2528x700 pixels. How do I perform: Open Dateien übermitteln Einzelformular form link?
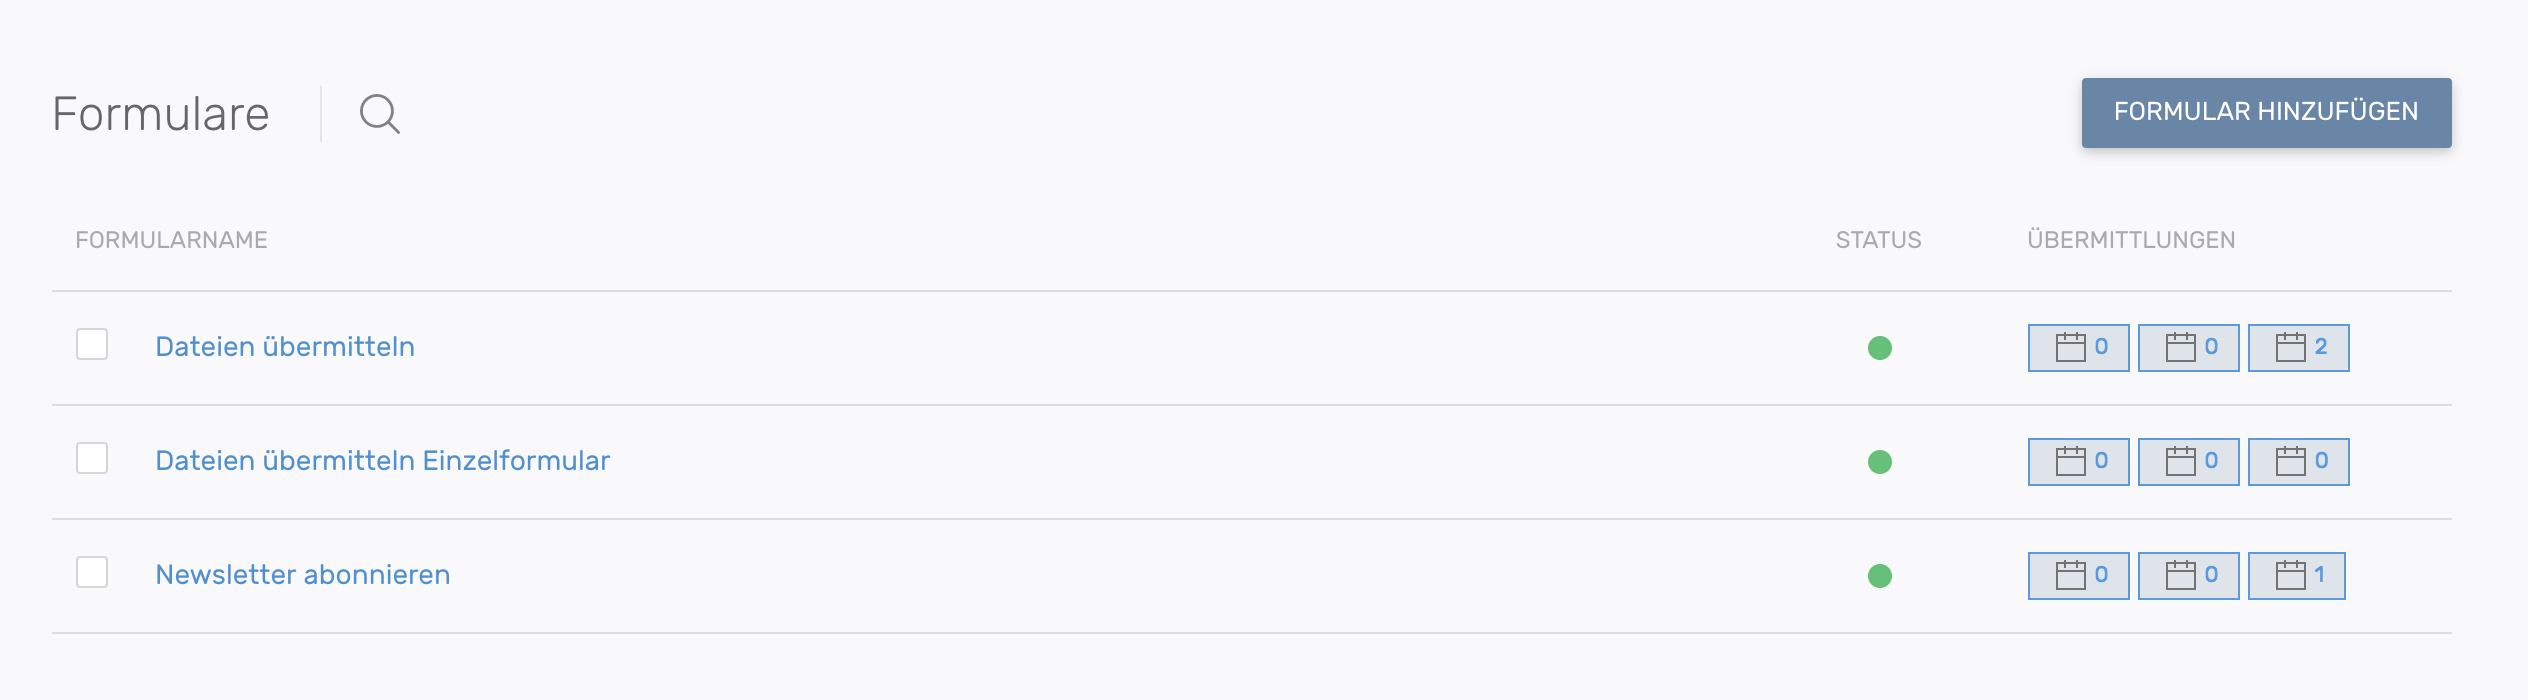pos(382,461)
